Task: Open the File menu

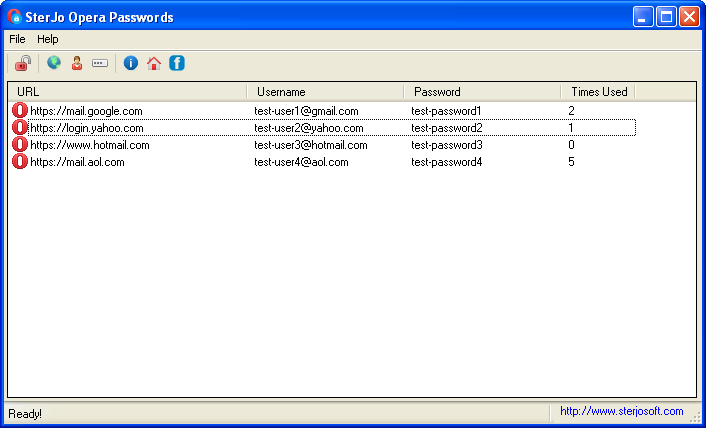Action: 17,39
